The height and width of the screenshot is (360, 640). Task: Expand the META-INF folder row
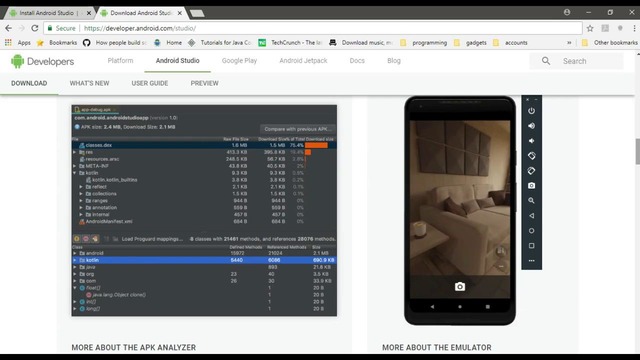pyautogui.click(x=74, y=166)
